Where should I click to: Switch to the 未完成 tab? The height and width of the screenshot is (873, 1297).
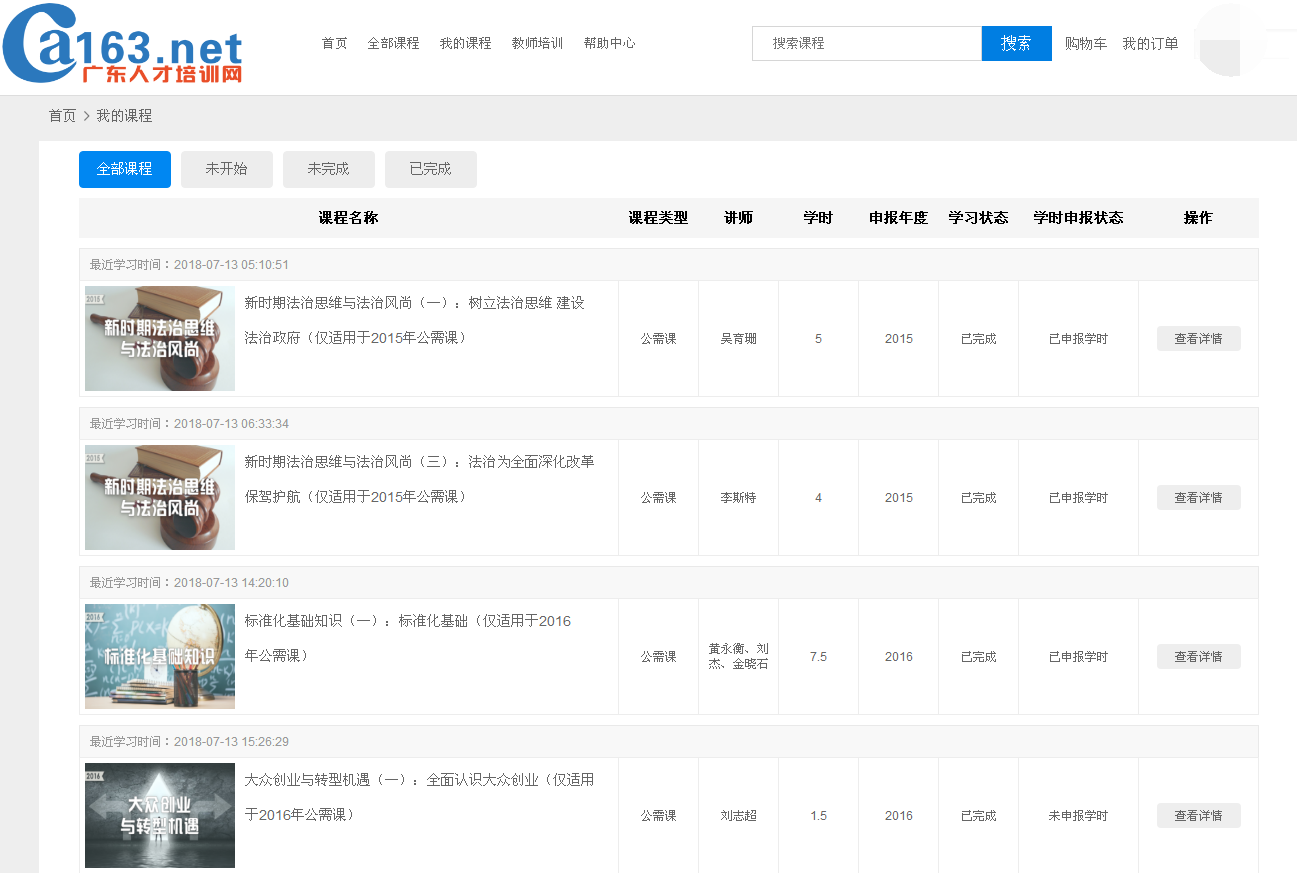(x=328, y=169)
